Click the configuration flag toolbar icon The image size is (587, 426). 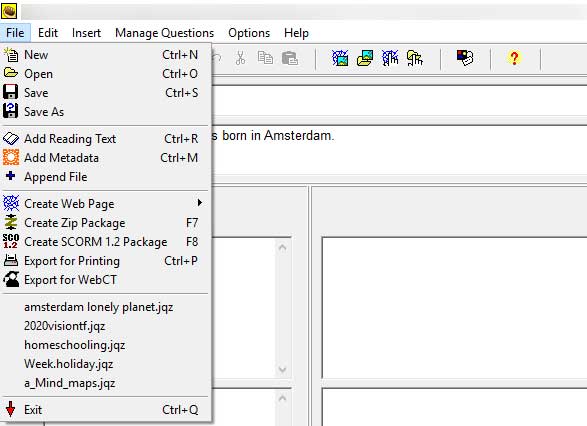tap(465, 58)
